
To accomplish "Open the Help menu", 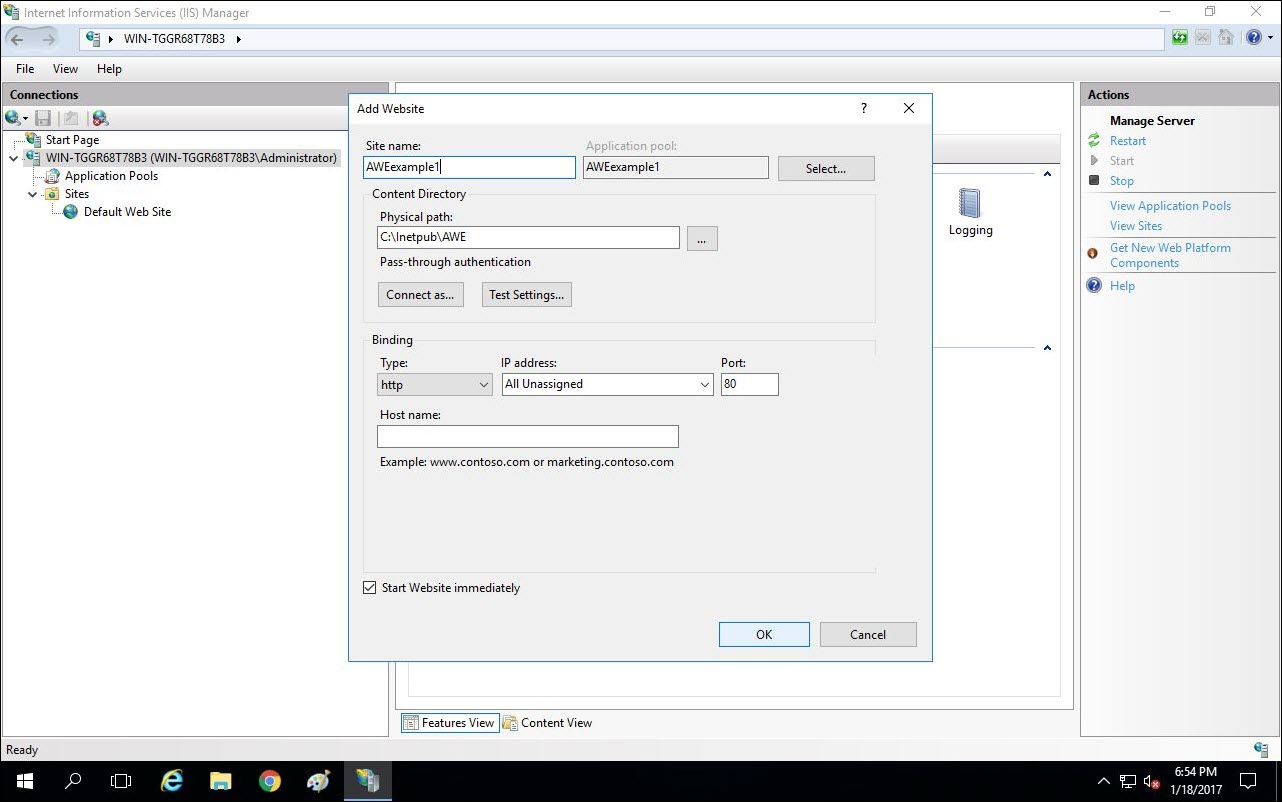I will (x=109, y=69).
